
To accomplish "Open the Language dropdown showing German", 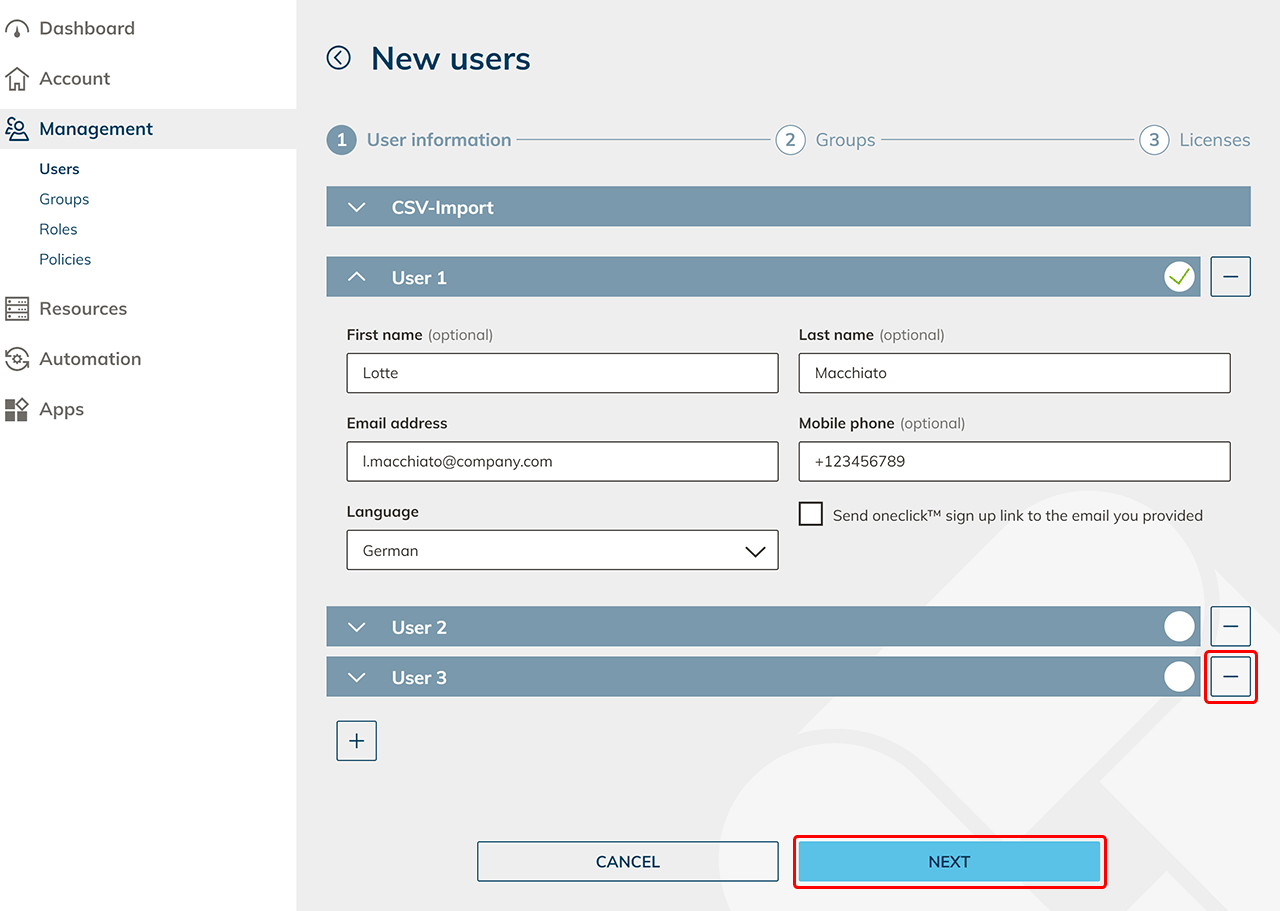I will [562, 550].
